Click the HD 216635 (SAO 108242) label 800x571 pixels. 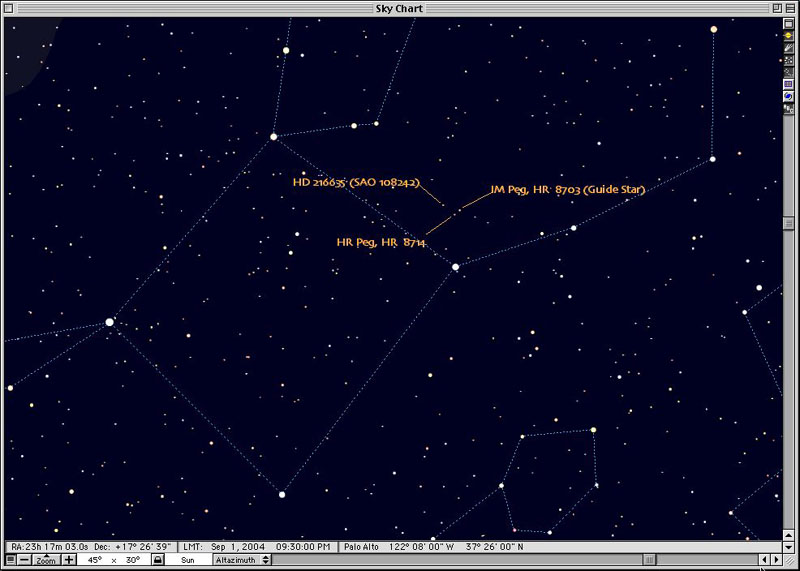(356, 182)
